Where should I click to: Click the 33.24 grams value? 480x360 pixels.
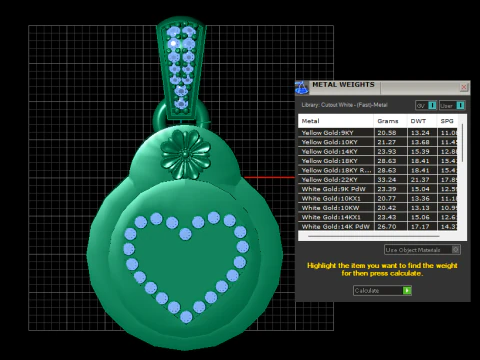387,179
